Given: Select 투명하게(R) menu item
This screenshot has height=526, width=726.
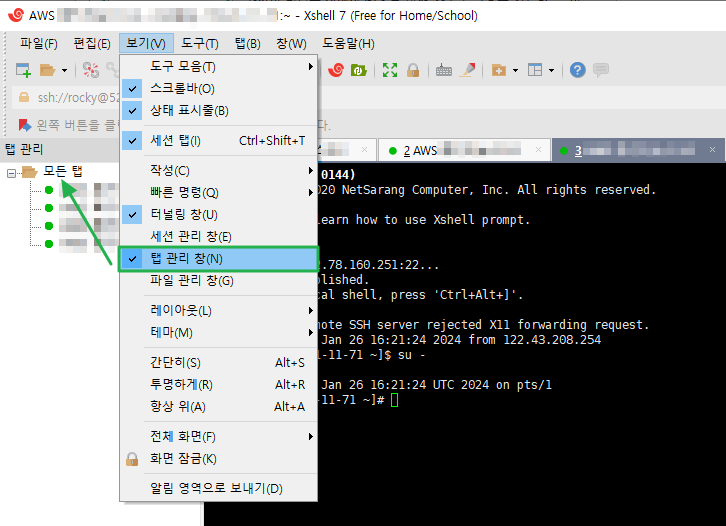Looking at the screenshot, I should 219,384.
